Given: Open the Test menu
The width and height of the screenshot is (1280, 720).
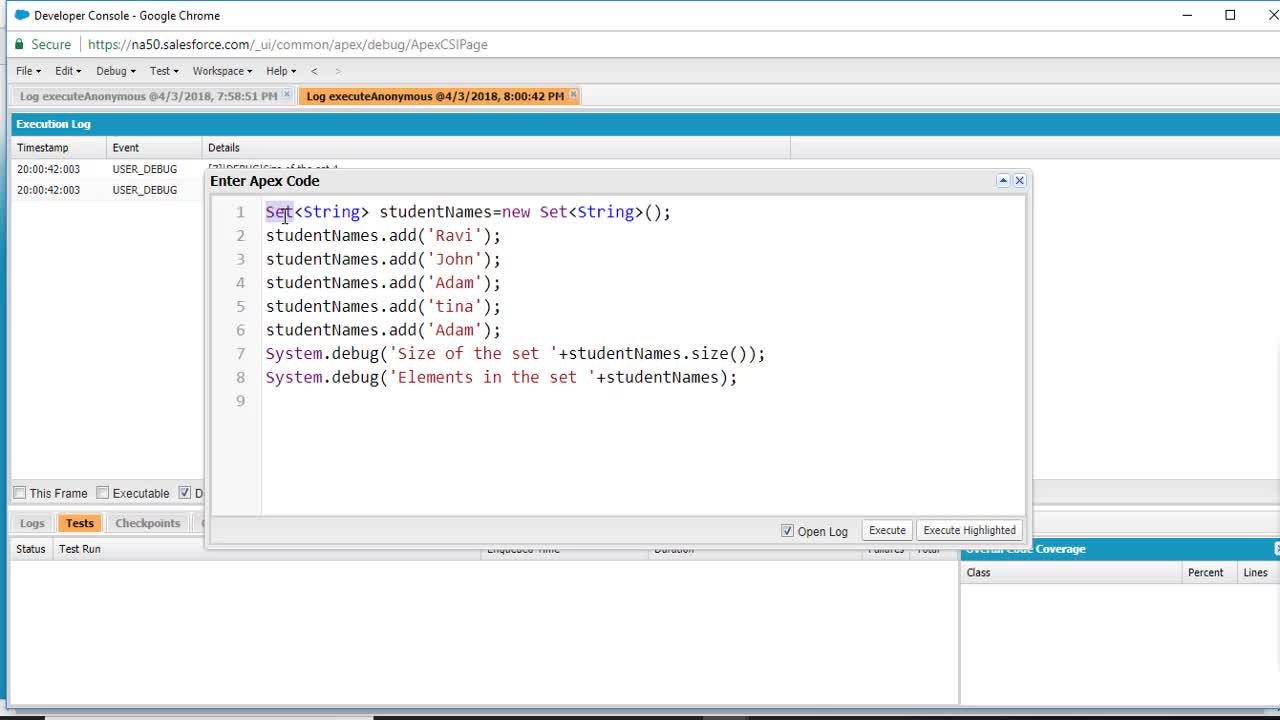Looking at the screenshot, I should click(x=164, y=71).
